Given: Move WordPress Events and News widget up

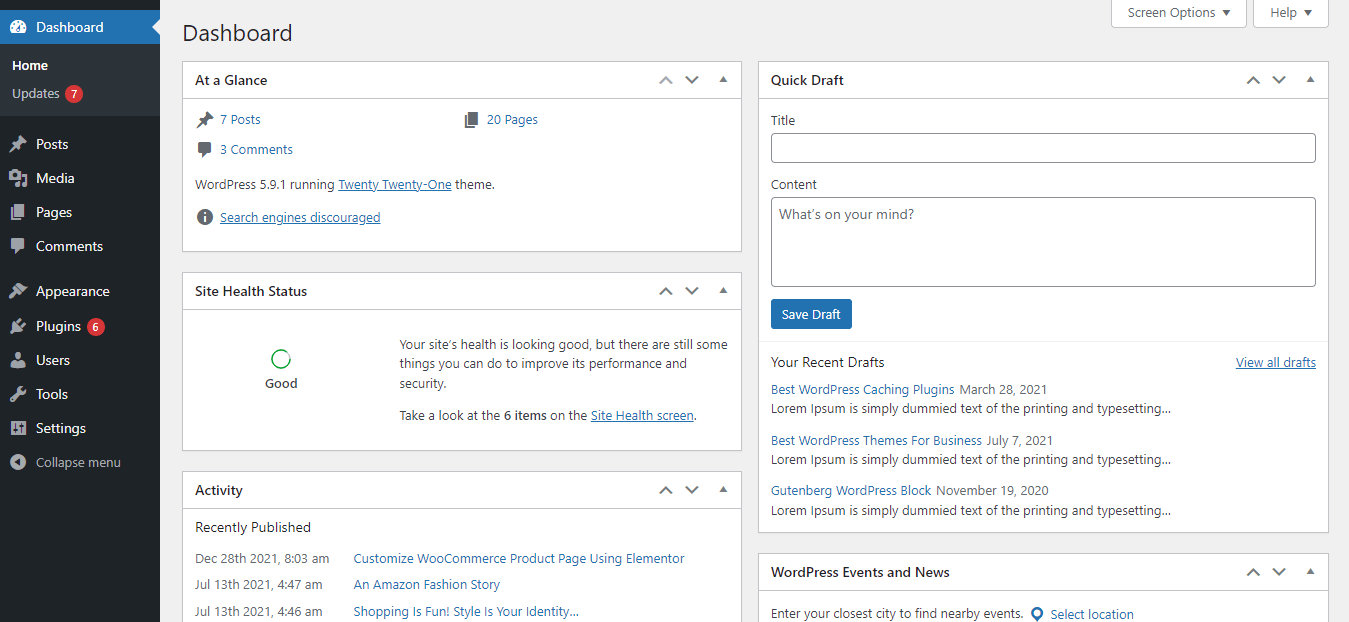Looking at the screenshot, I should 1253,572.
